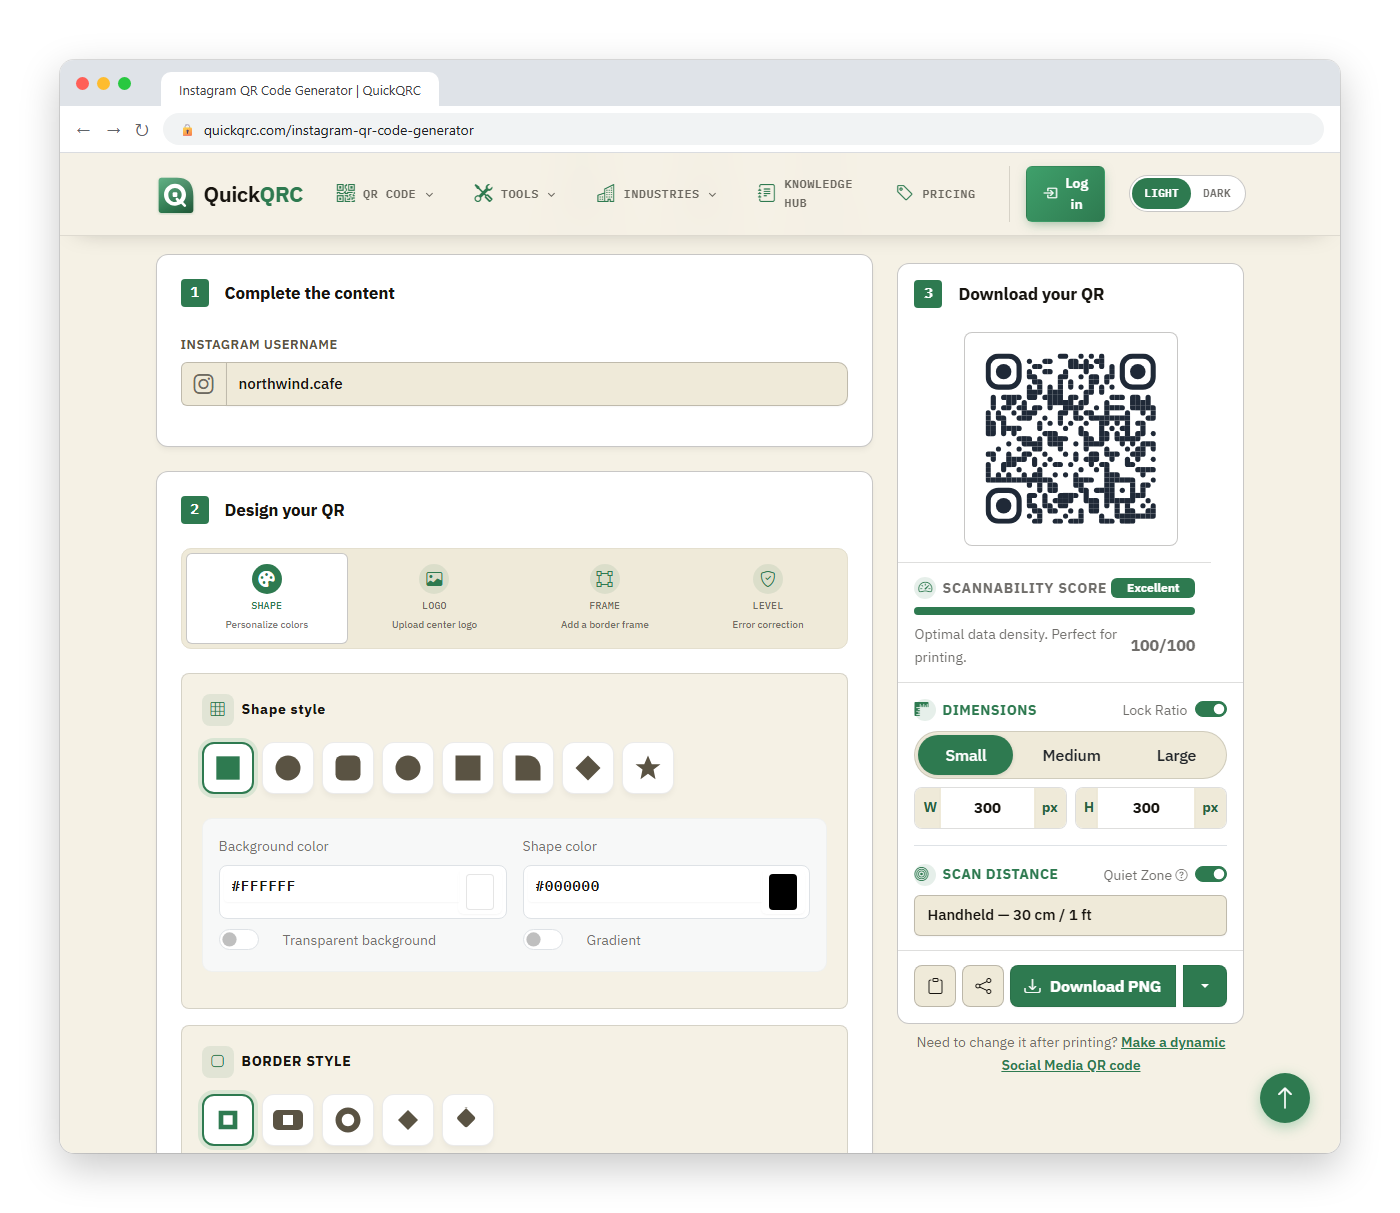Image resolution: width=1400 pixels, height=1213 pixels.
Task: Go back using the browser back arrow
Action: (x=84, y=130)
